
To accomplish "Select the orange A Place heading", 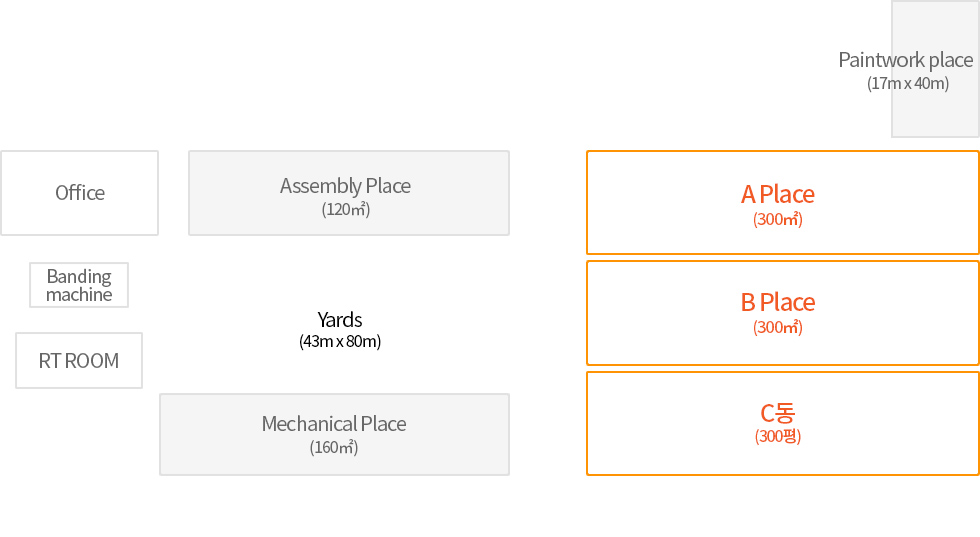I will tap(778, 194).
